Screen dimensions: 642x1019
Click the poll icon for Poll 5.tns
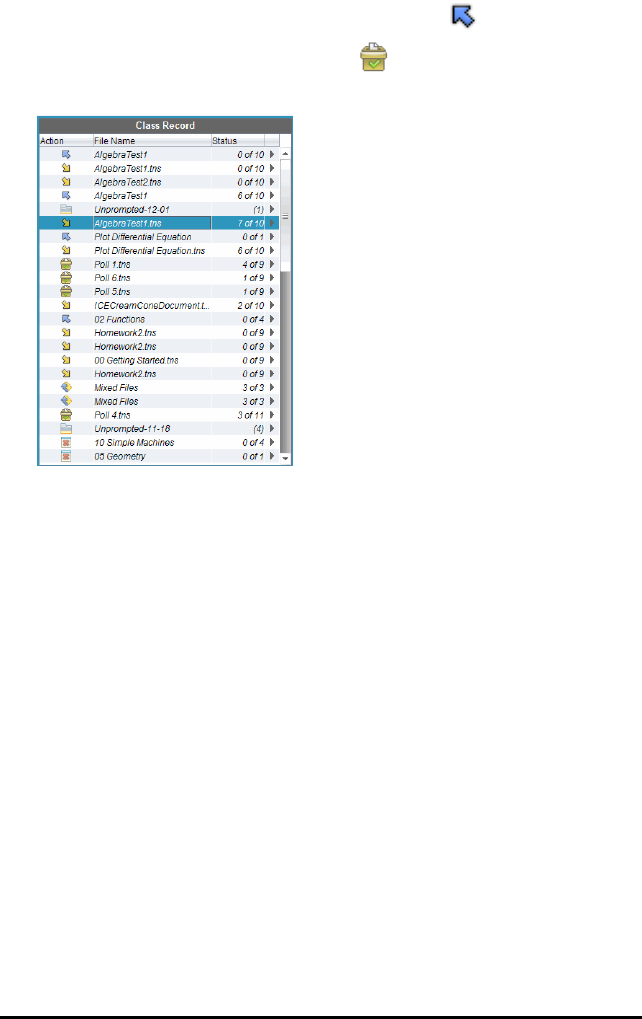66,292
